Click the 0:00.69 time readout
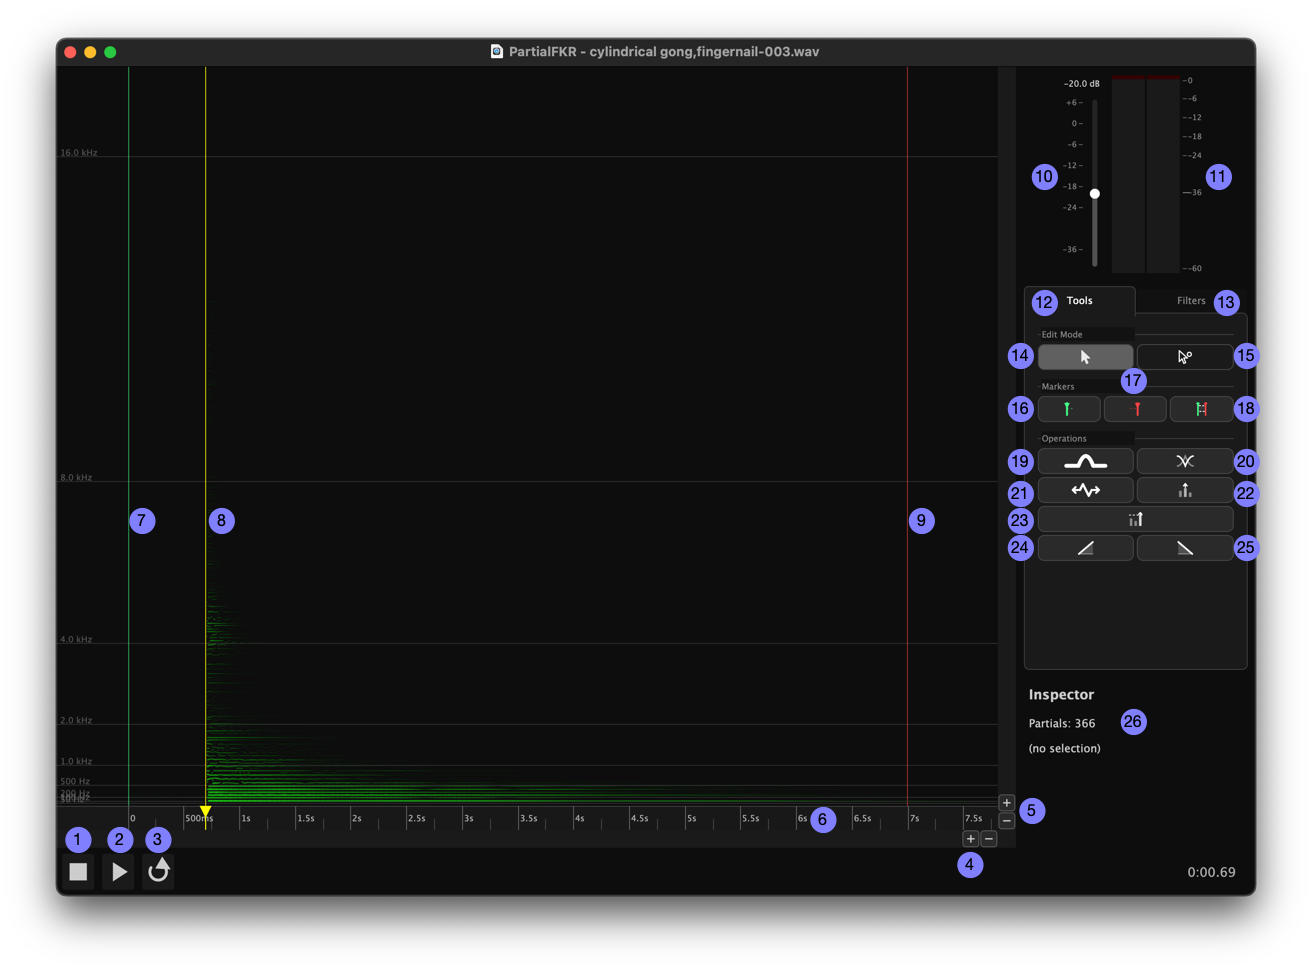Viewport: 1312px width, 970px height. click(x=1211, y=873)
